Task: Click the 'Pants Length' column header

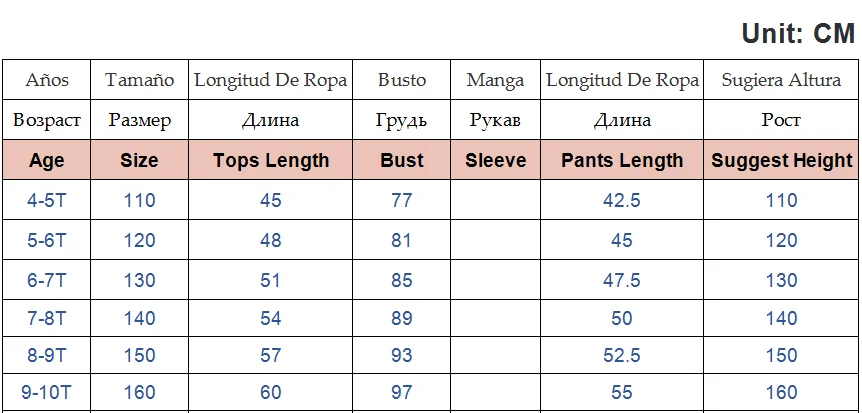Action: coord(622,160)
